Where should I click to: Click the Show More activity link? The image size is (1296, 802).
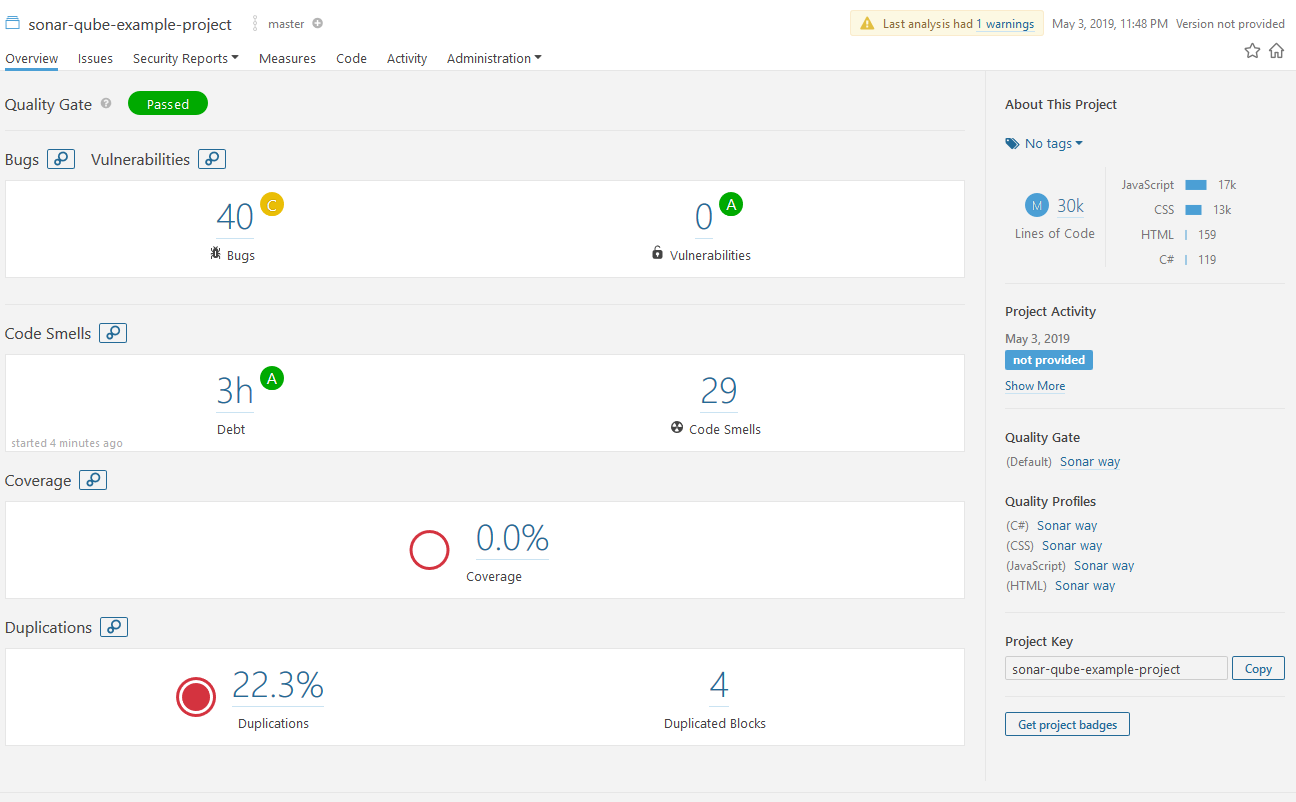coord(1035,386)
